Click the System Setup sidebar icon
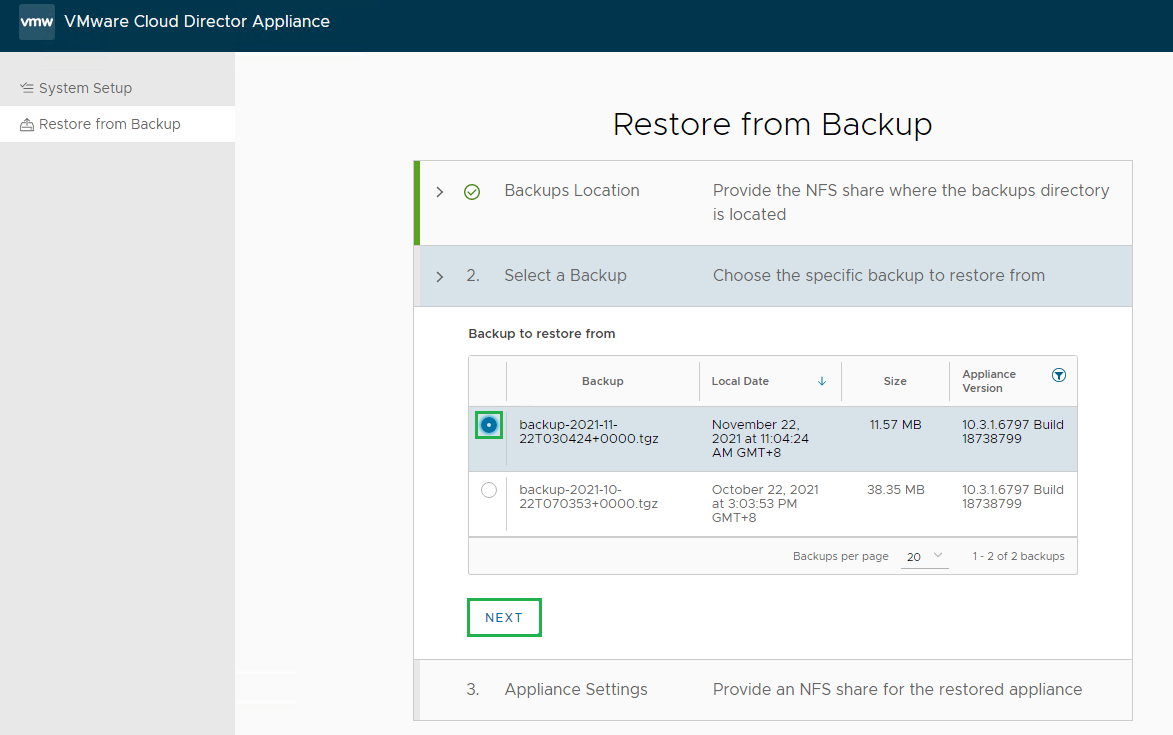The height and width of the screenshot is (735, 1173). click(27, 88)
